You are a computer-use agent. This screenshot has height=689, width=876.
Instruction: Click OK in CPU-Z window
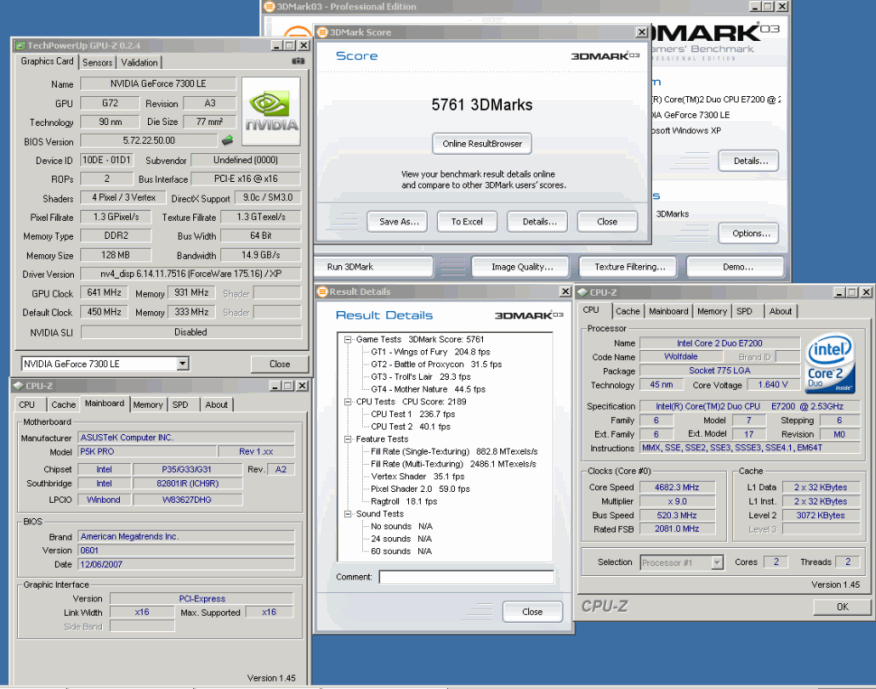pyautogui.click(x=842, y=606)
